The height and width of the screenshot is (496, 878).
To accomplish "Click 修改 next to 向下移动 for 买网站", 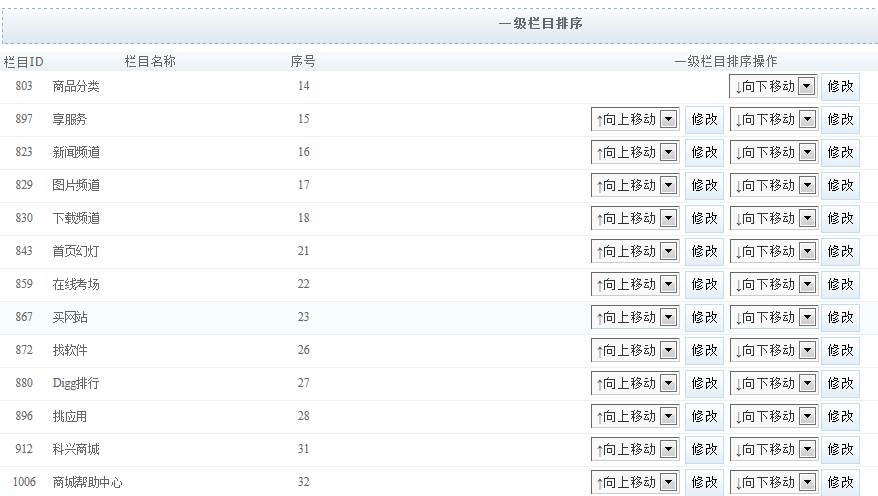I will (x=840, y=318).
